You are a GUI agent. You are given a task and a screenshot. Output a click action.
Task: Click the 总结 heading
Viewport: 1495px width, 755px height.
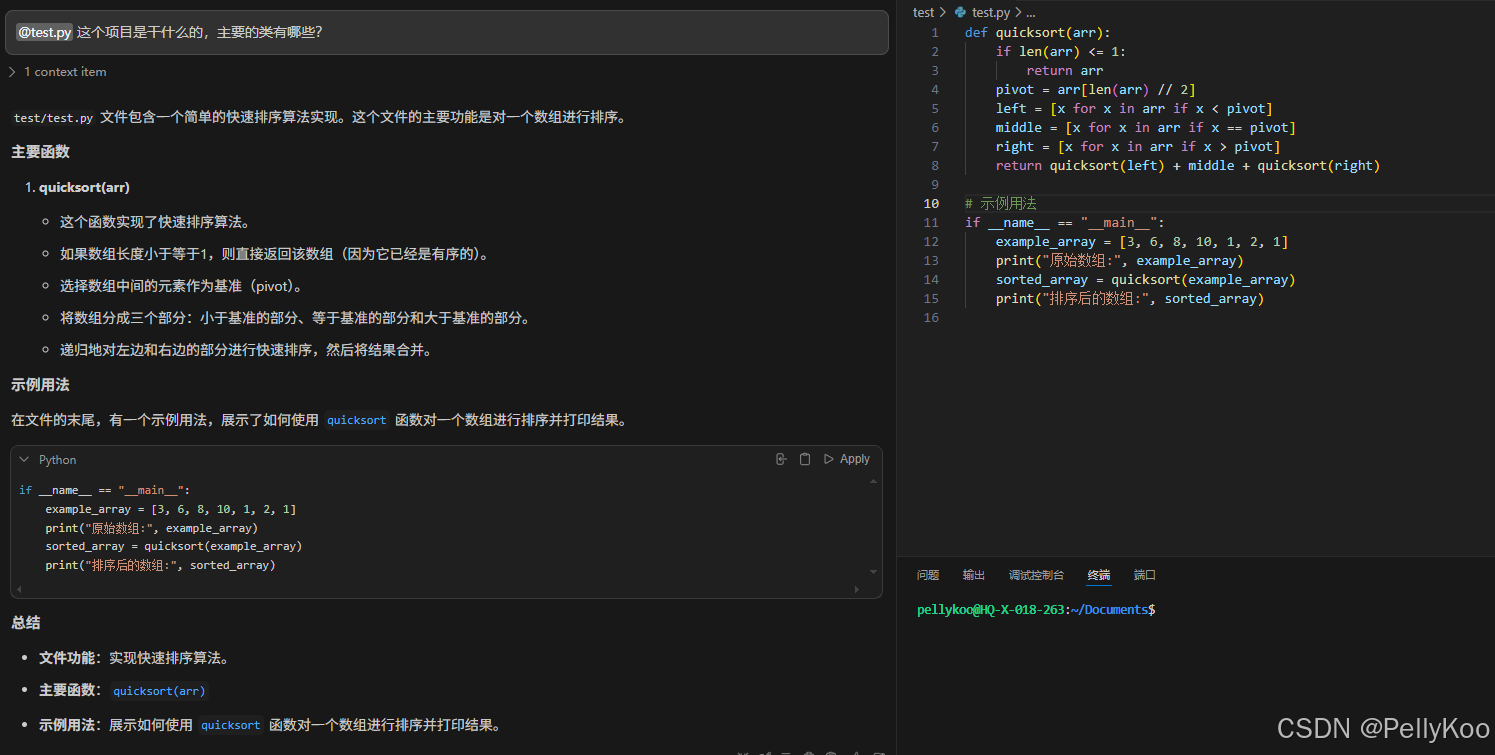26,623
